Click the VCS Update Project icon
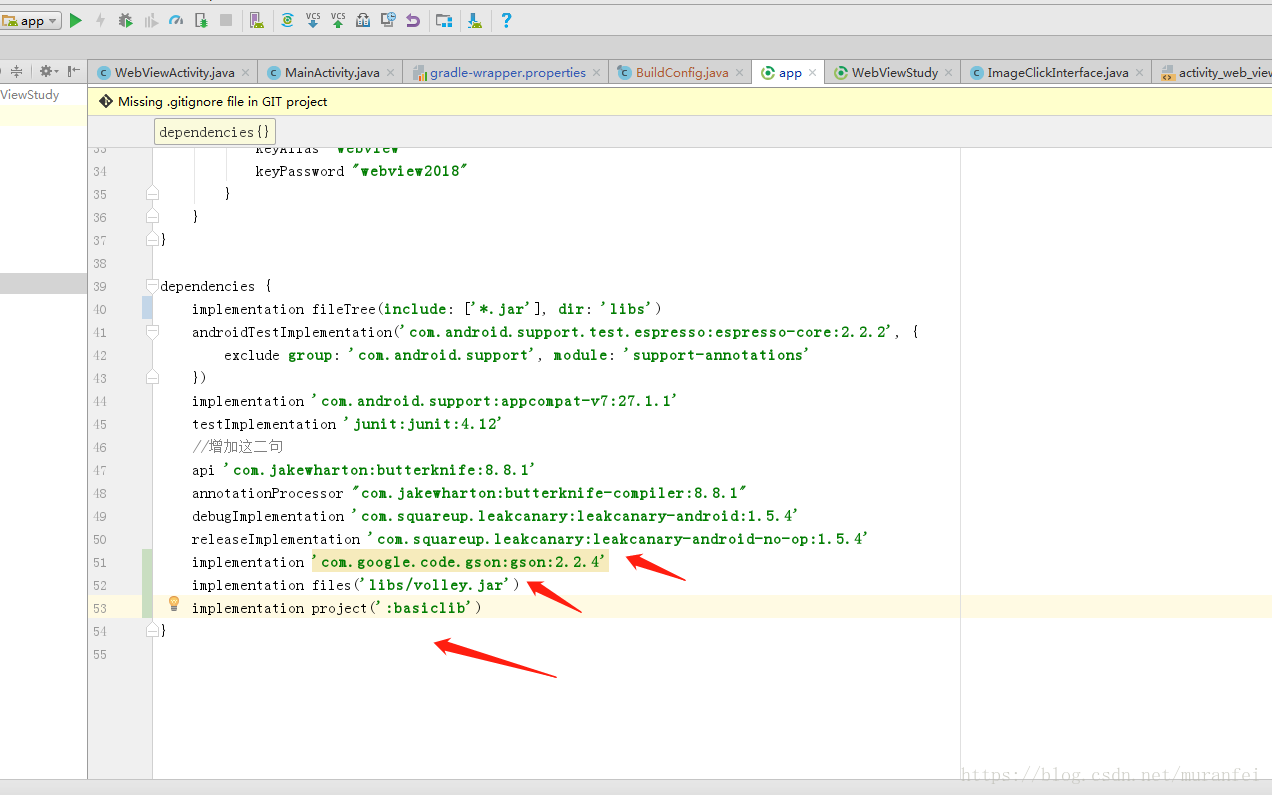This screenshot has width=1272, height=795. pyautogui.click(x=312, y=20)
